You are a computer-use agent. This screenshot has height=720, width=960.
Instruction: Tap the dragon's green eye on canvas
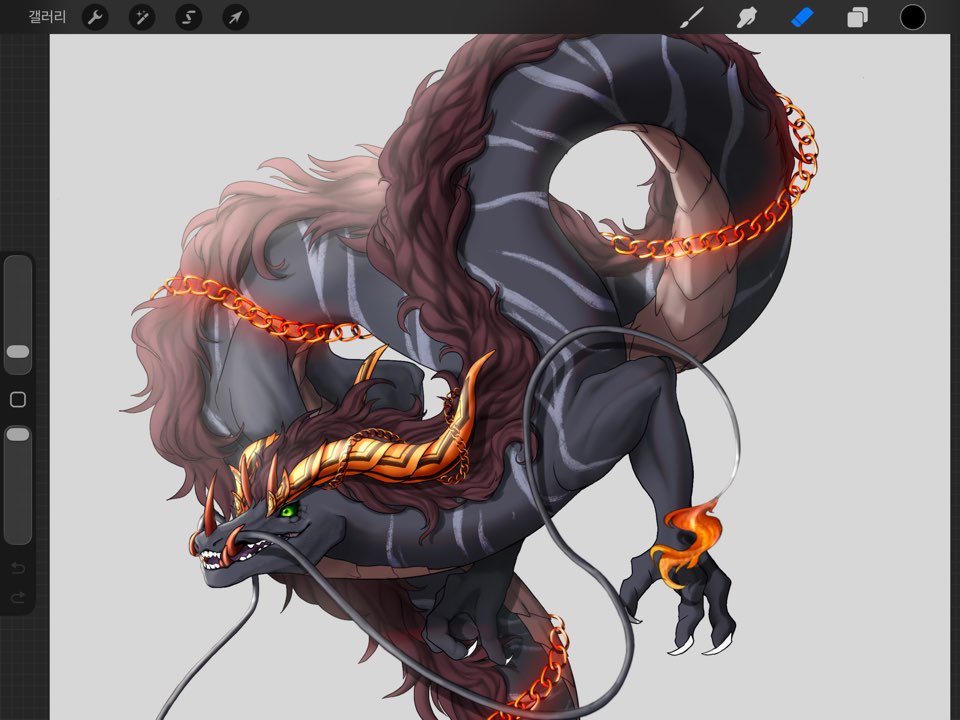tap(288, 511)
